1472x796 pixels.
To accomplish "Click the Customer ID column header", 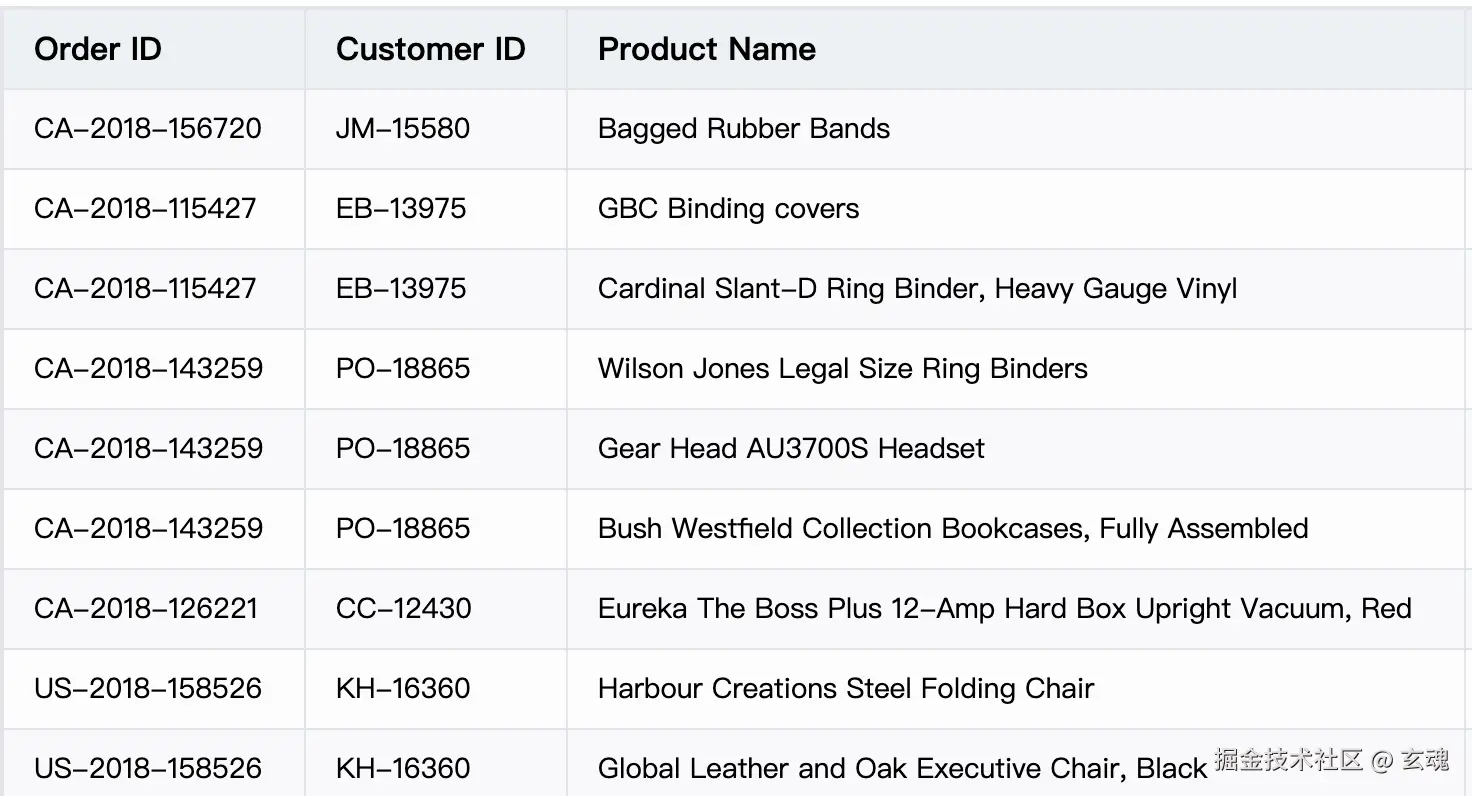I will pos(430,49).
